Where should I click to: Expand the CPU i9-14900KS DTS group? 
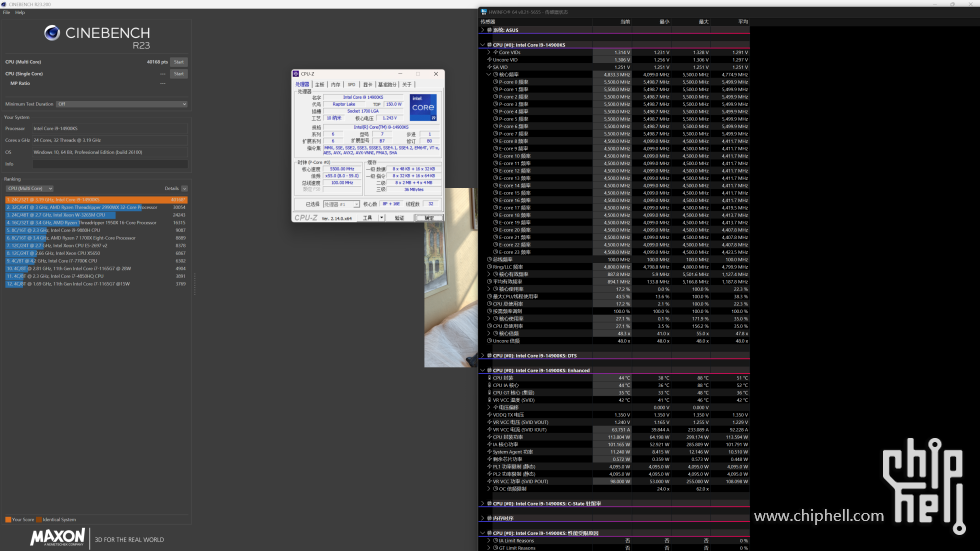[x=482, y=355]
